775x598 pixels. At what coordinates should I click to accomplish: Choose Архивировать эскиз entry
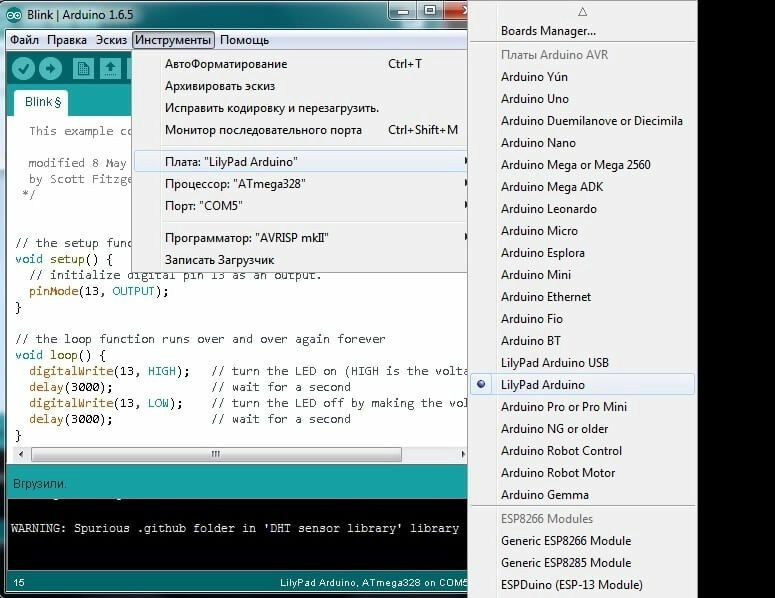301,86
